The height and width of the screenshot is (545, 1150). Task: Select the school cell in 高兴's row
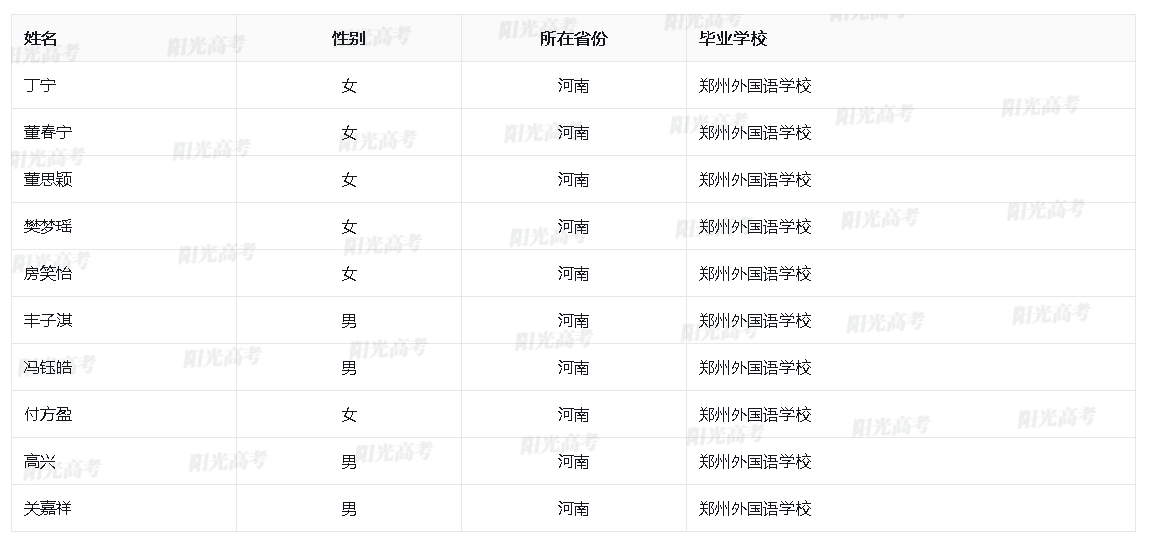point(755,462)
